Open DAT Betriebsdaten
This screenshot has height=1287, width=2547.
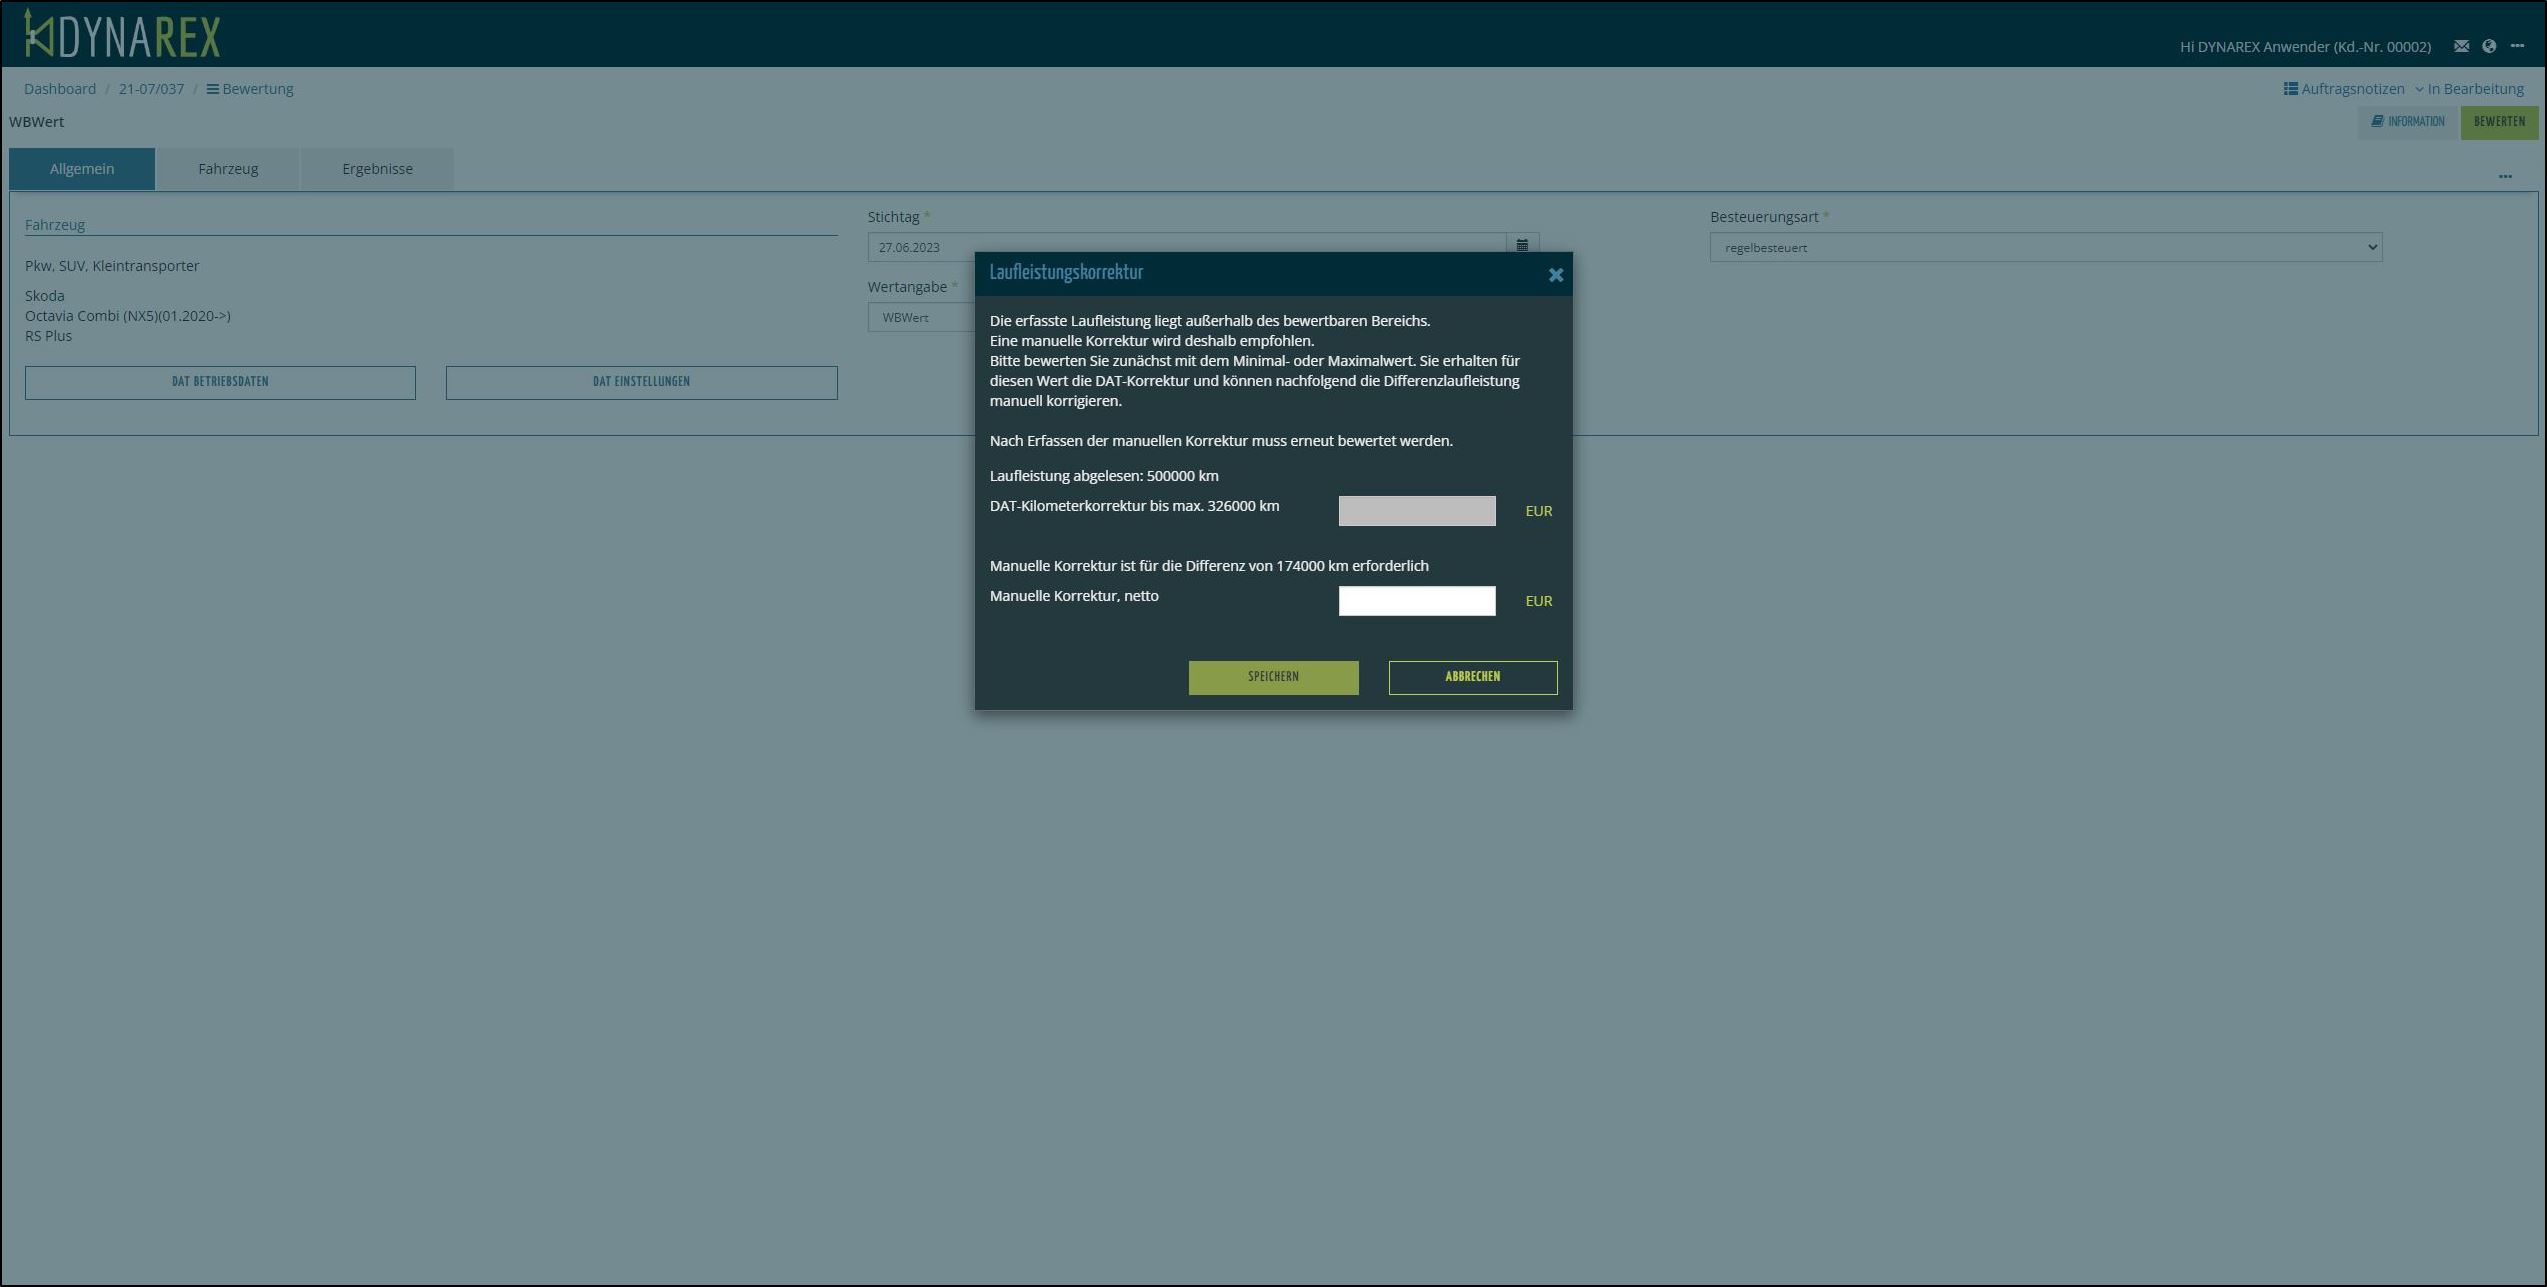[220, 382]
